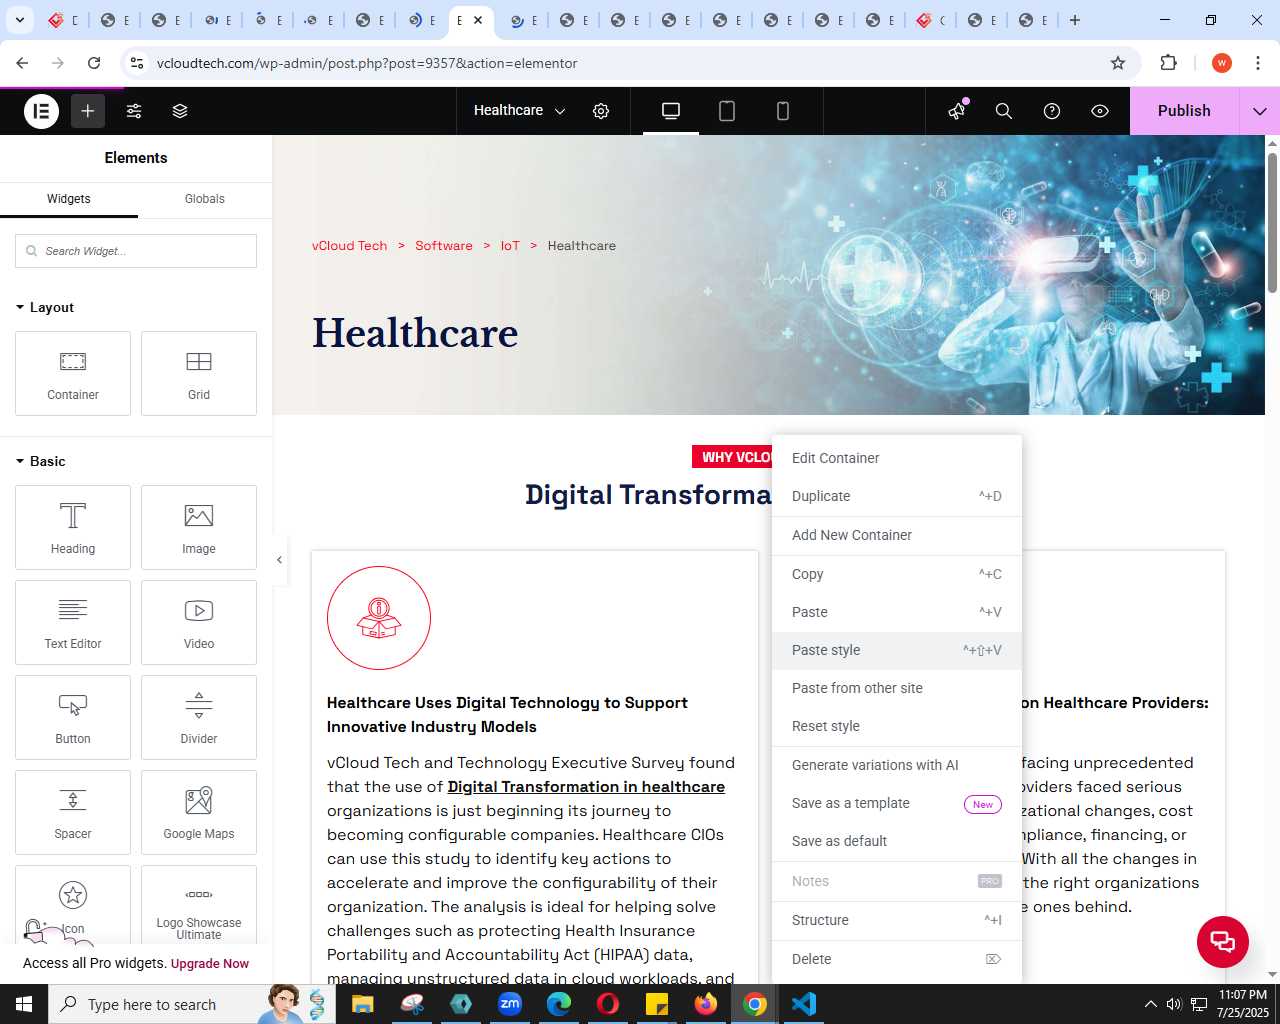1280x1024 pixels.
Task: Collapse the Basic section
Action: [x=41, y=461]
